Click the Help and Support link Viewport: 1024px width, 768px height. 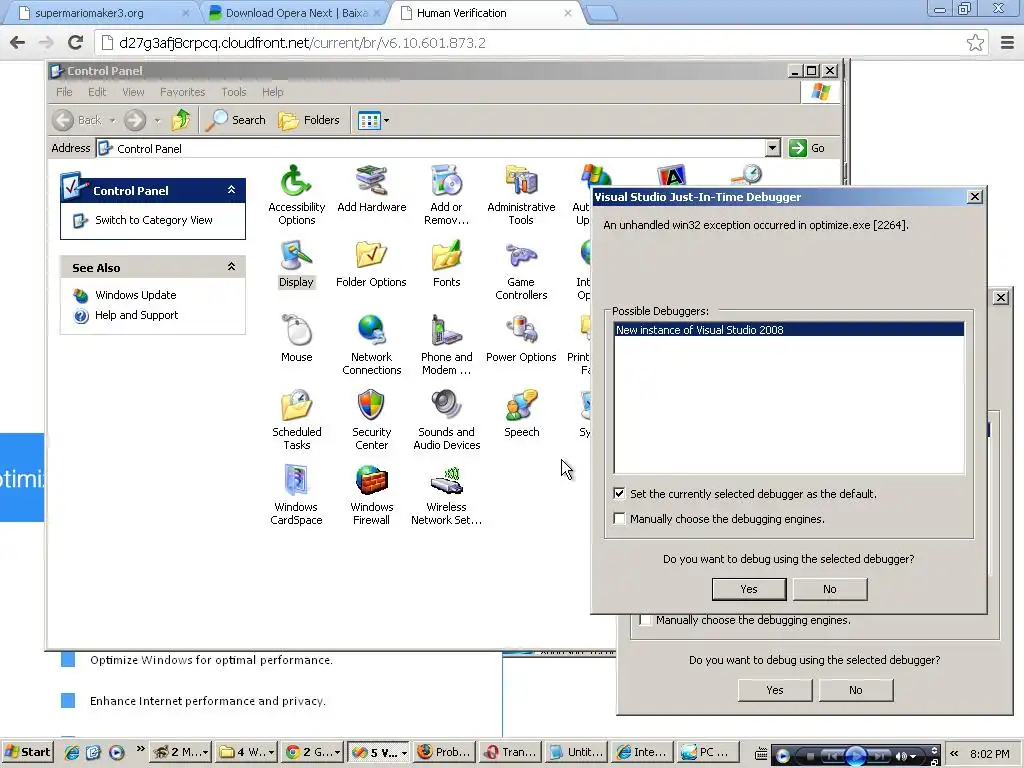tap(136, 315)
